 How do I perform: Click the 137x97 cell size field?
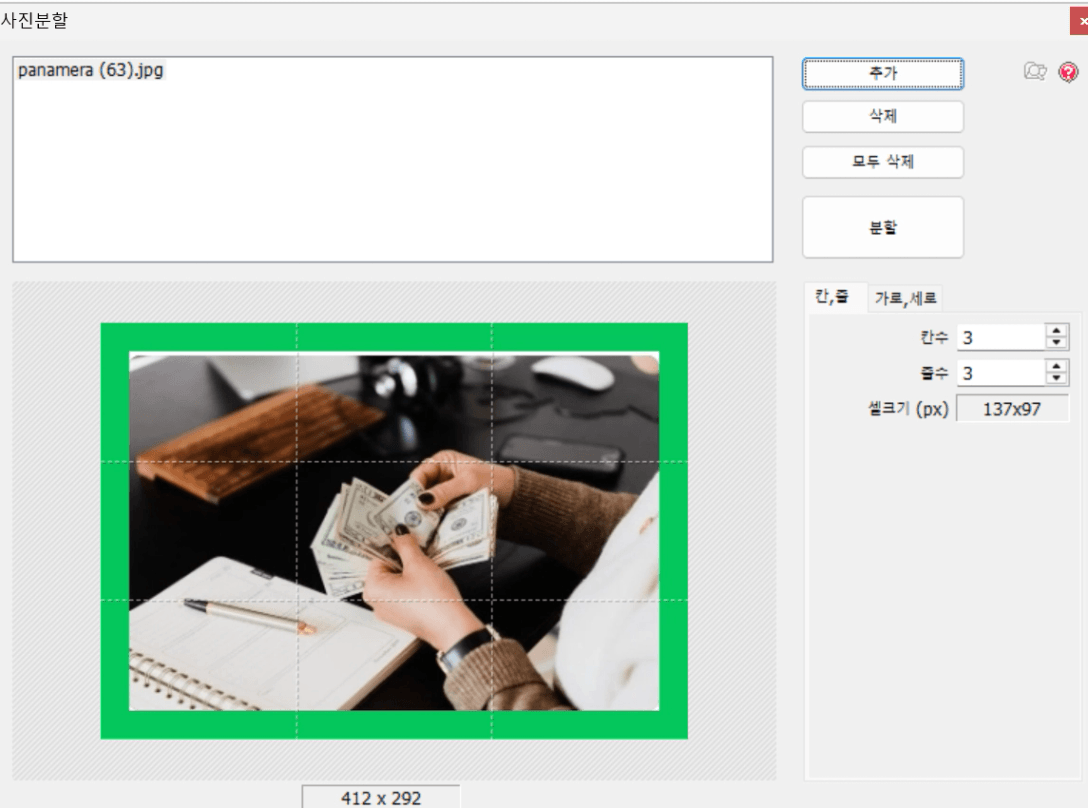[x=1012, y=409]
